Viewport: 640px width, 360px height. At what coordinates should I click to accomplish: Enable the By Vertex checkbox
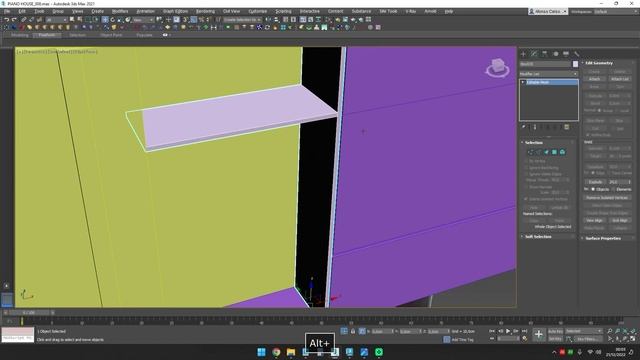tap(526, 161)
